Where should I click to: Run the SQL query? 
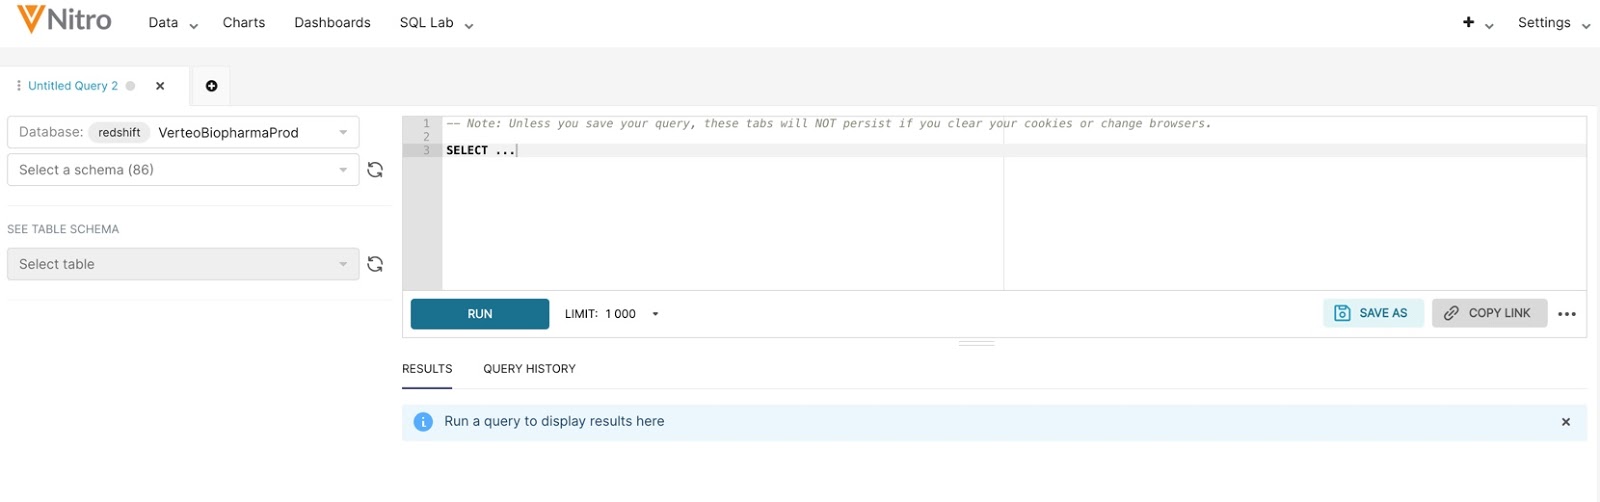tap(479, 314)
